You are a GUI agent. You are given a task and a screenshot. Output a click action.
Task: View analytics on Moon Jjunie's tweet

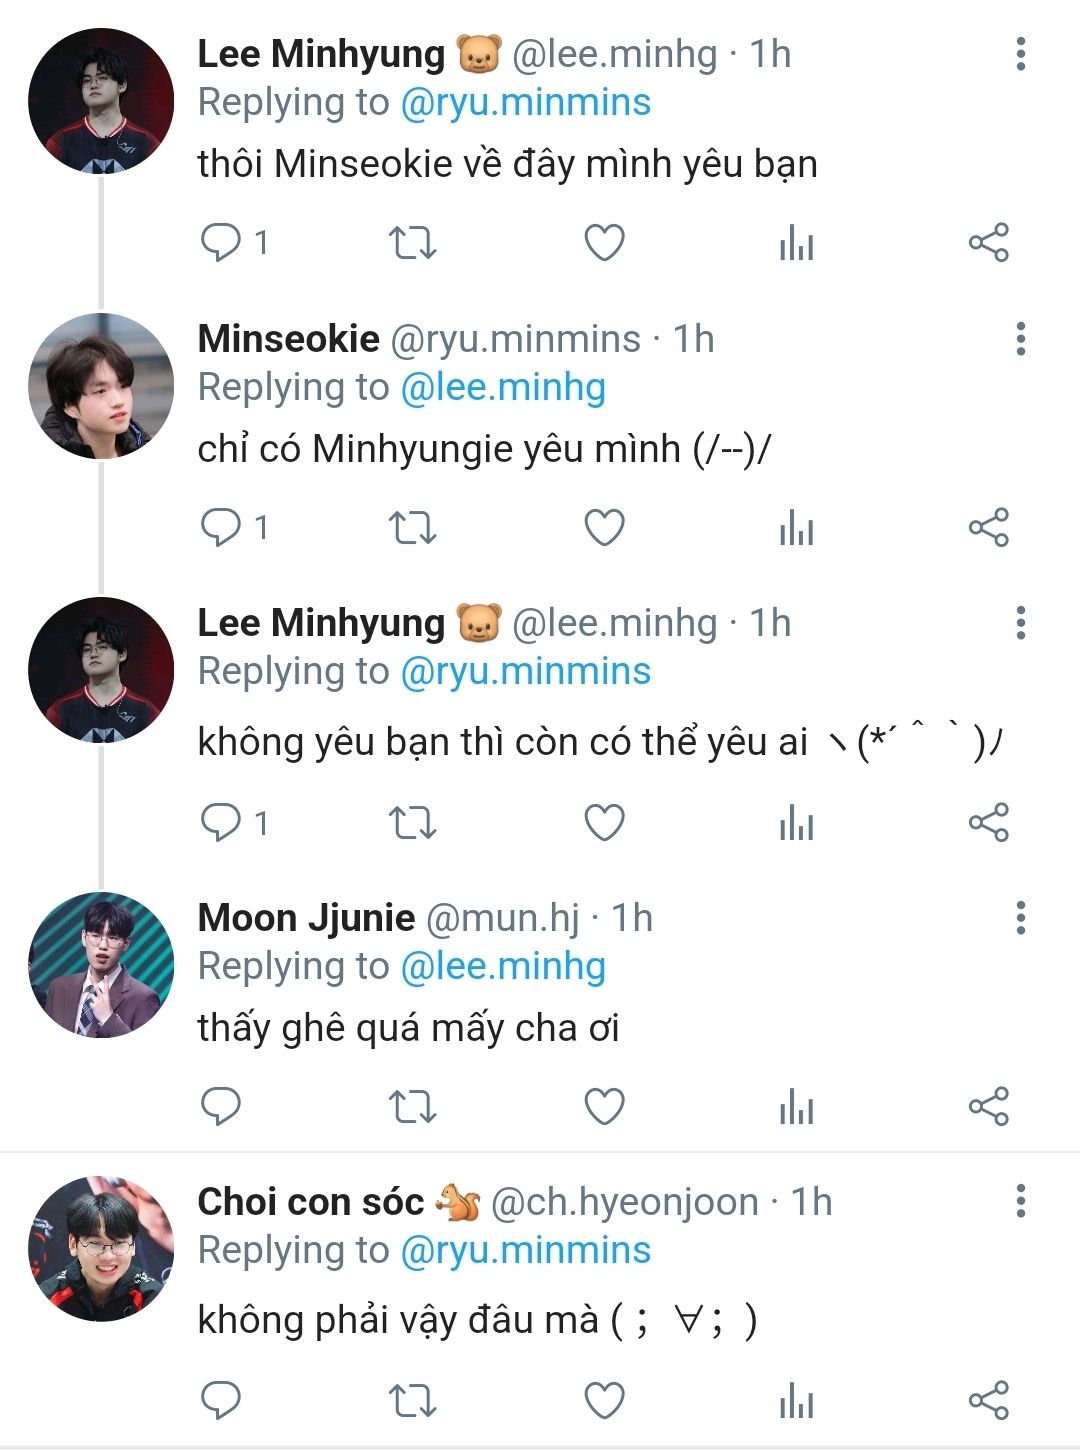tap(797, 1106)
